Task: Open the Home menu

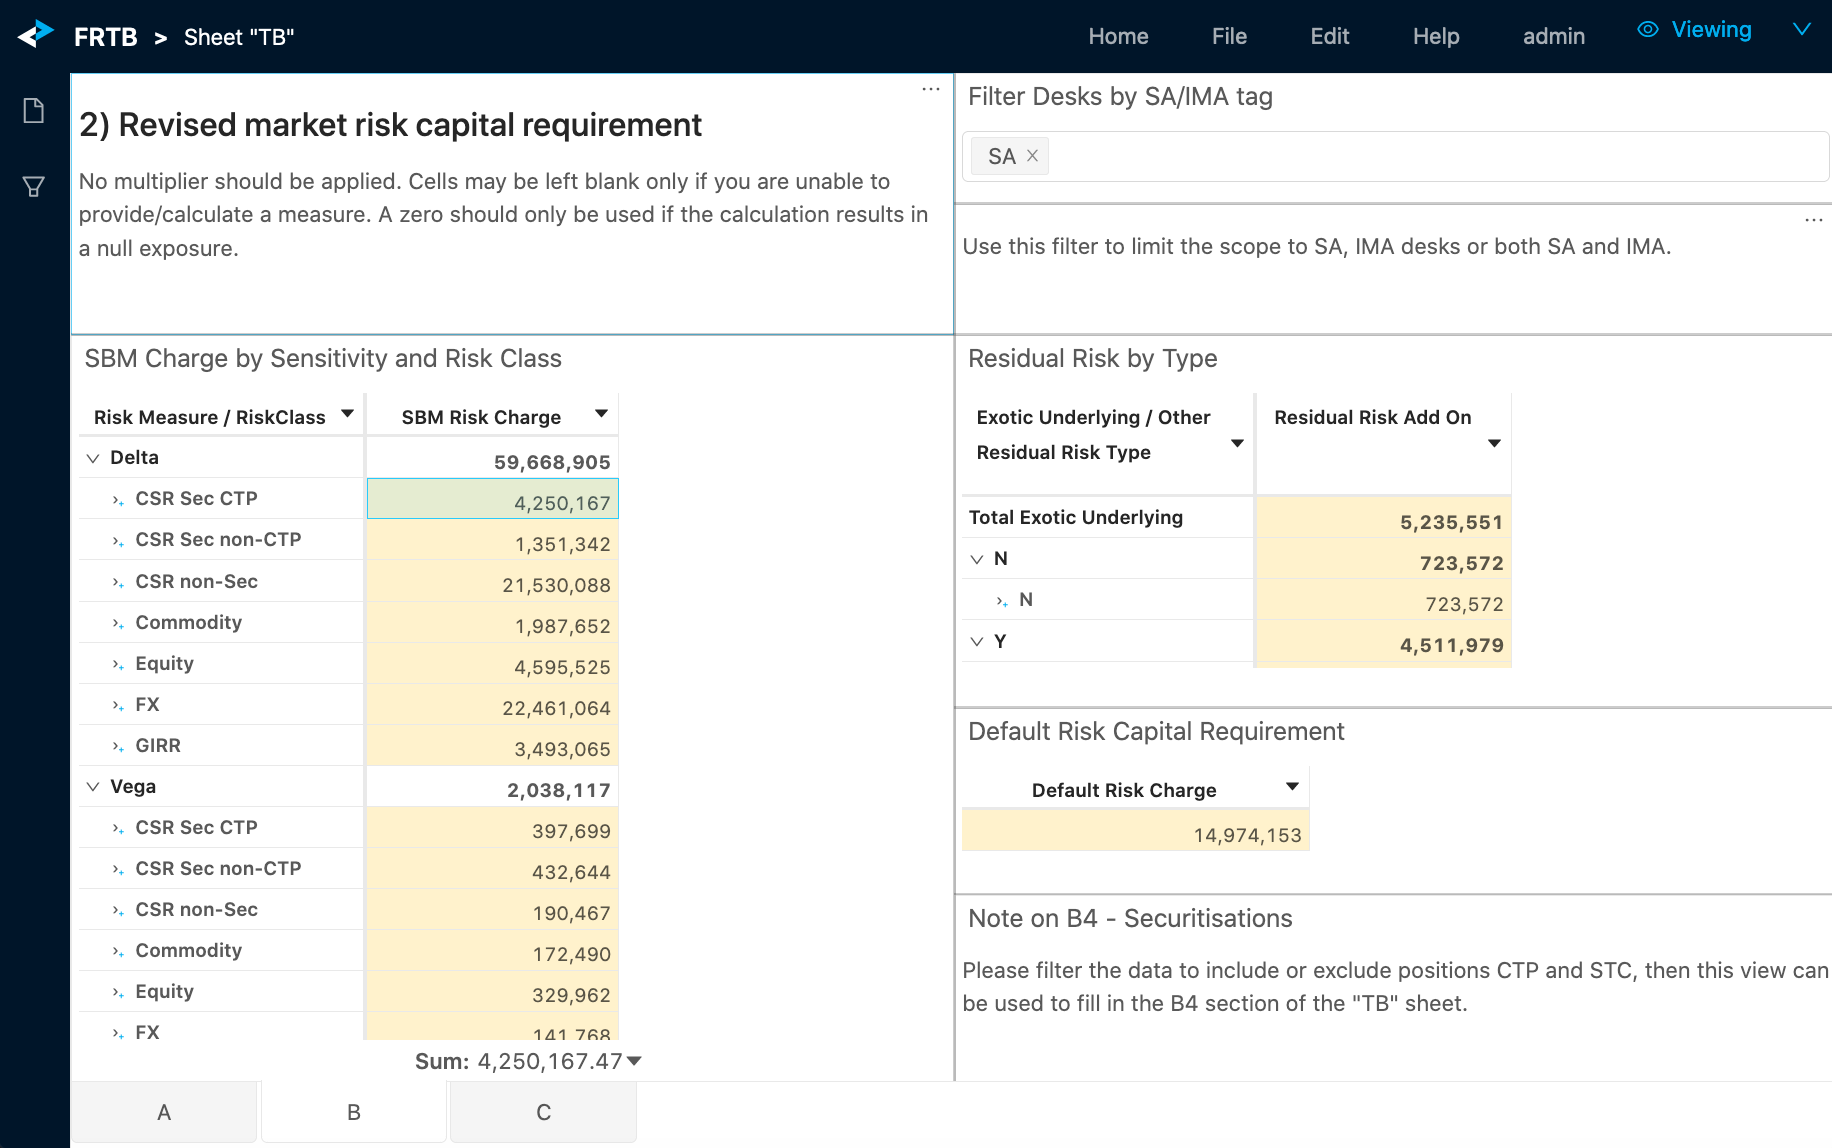Action: (x=1118, y=36)
